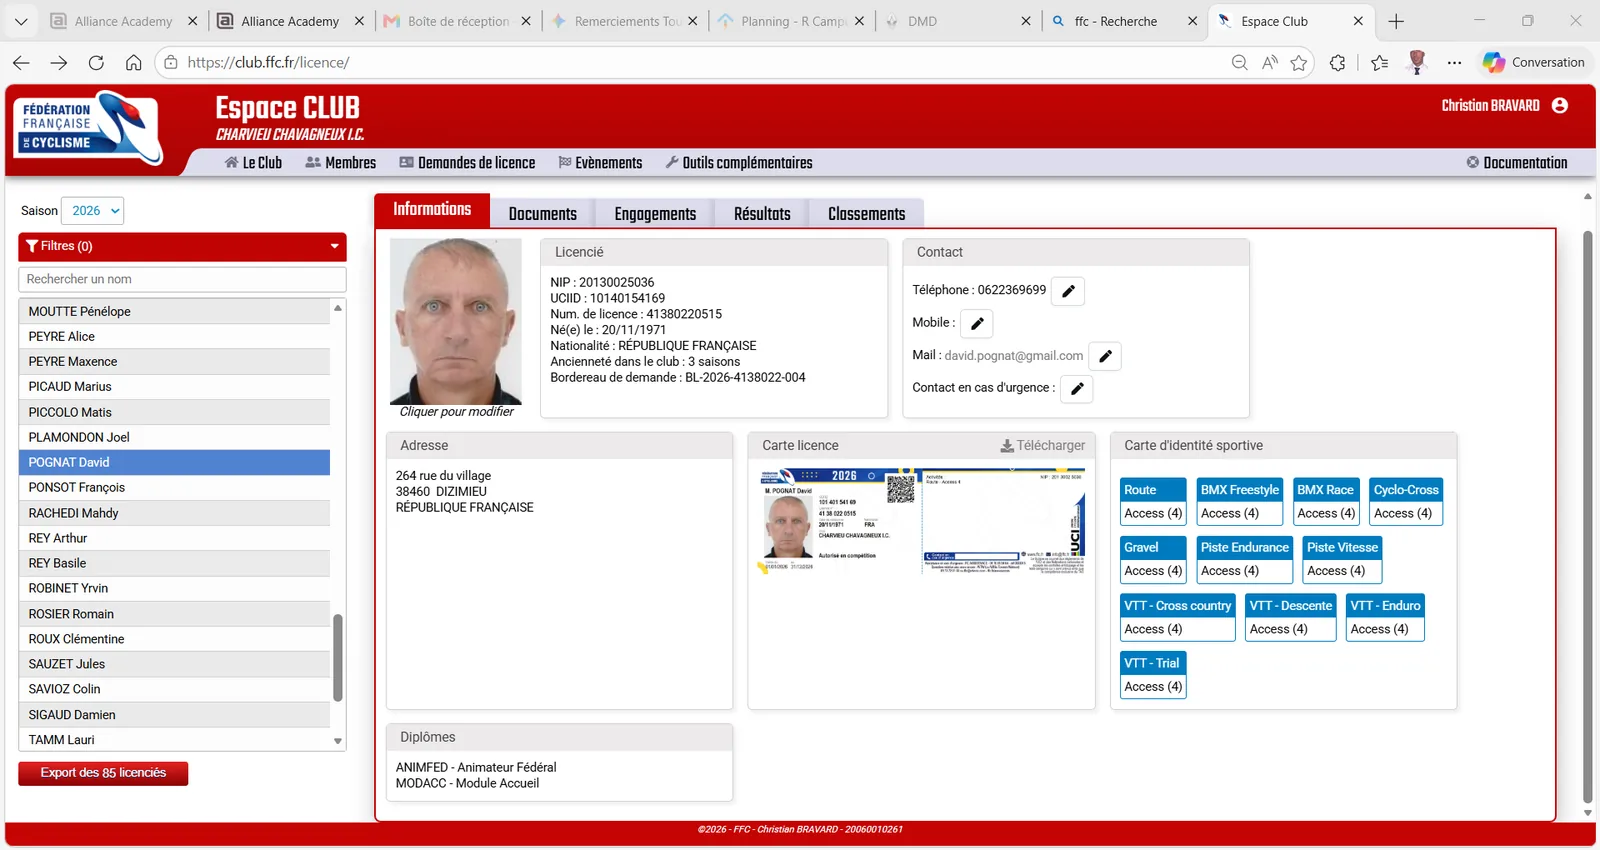Image resolution: width=1600 pixels, height=850 pixels.
Task: Switch to the Planning - R Camp browser tab
Action: [x=793, y=21]
